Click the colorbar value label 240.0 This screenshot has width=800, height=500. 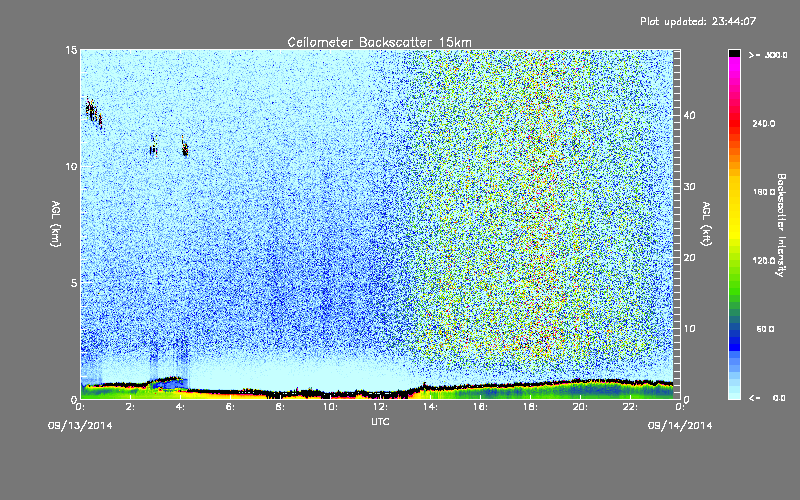click(x=764, y=124)
